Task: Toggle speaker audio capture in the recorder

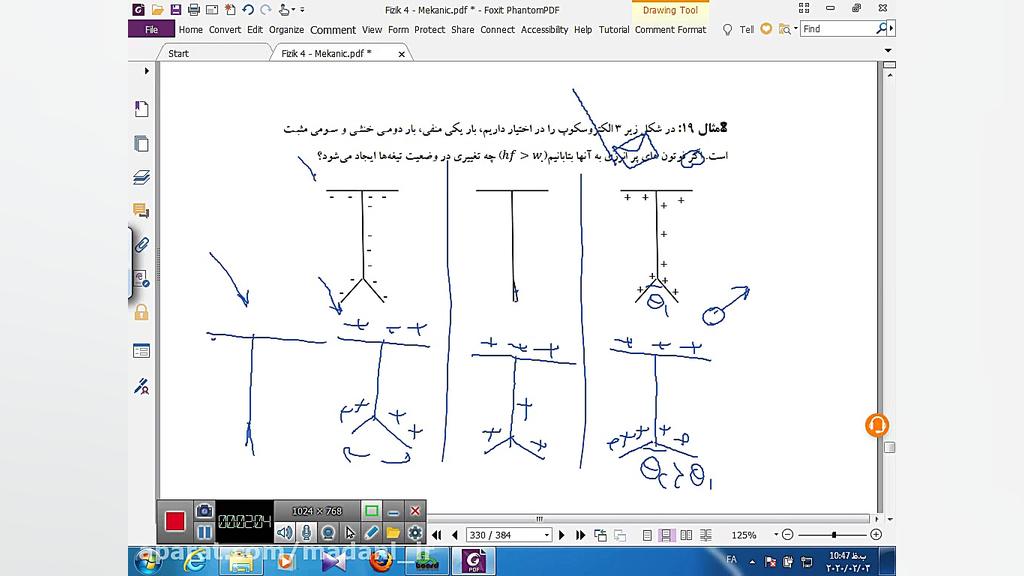Action: point(286,533)
